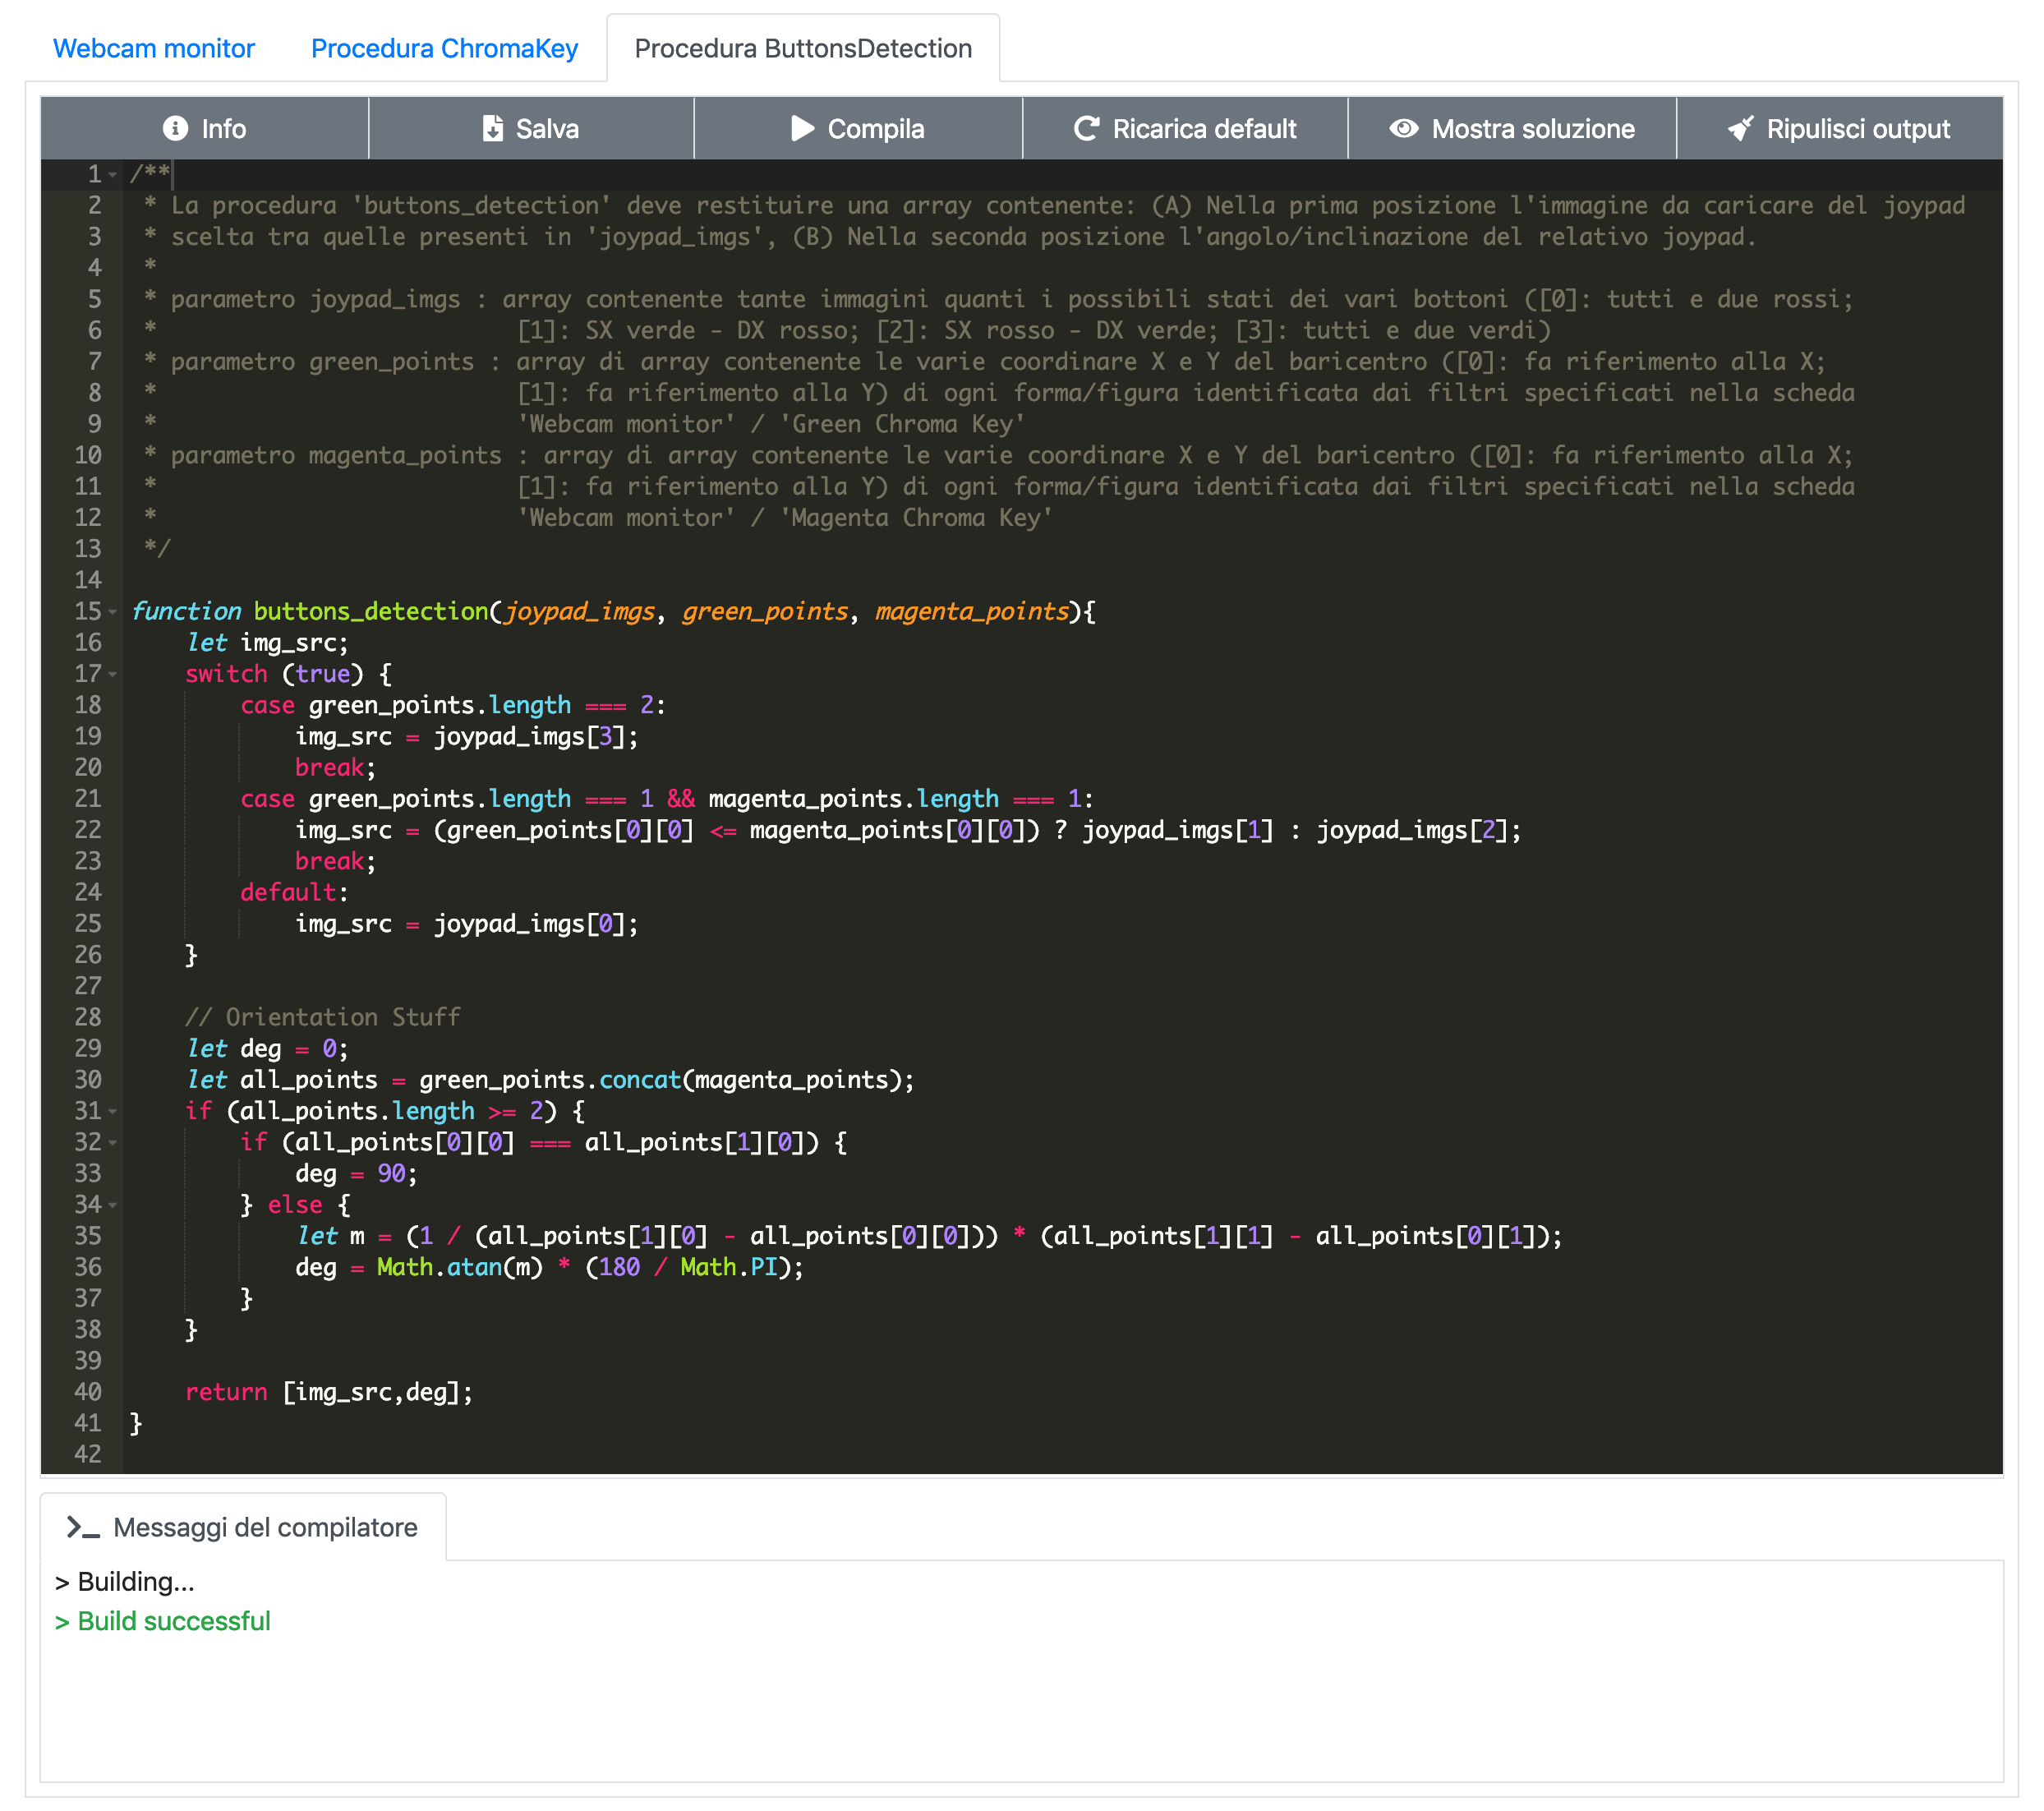This screenshot has width=2044, height=1811.
Task: Switch to the Webcam monitor tab
Action: coord(153,48)
